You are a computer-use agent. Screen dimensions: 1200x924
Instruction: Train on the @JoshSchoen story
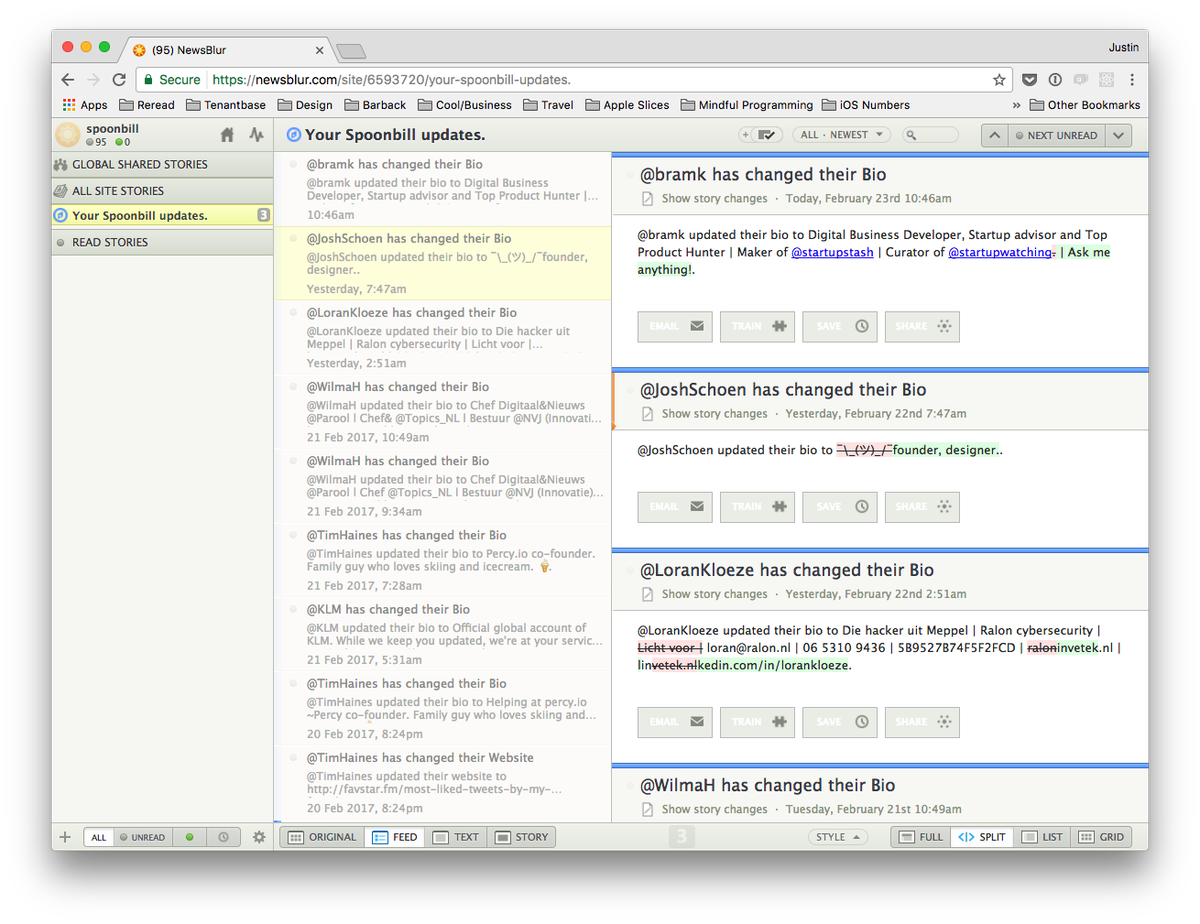(757, 507)
